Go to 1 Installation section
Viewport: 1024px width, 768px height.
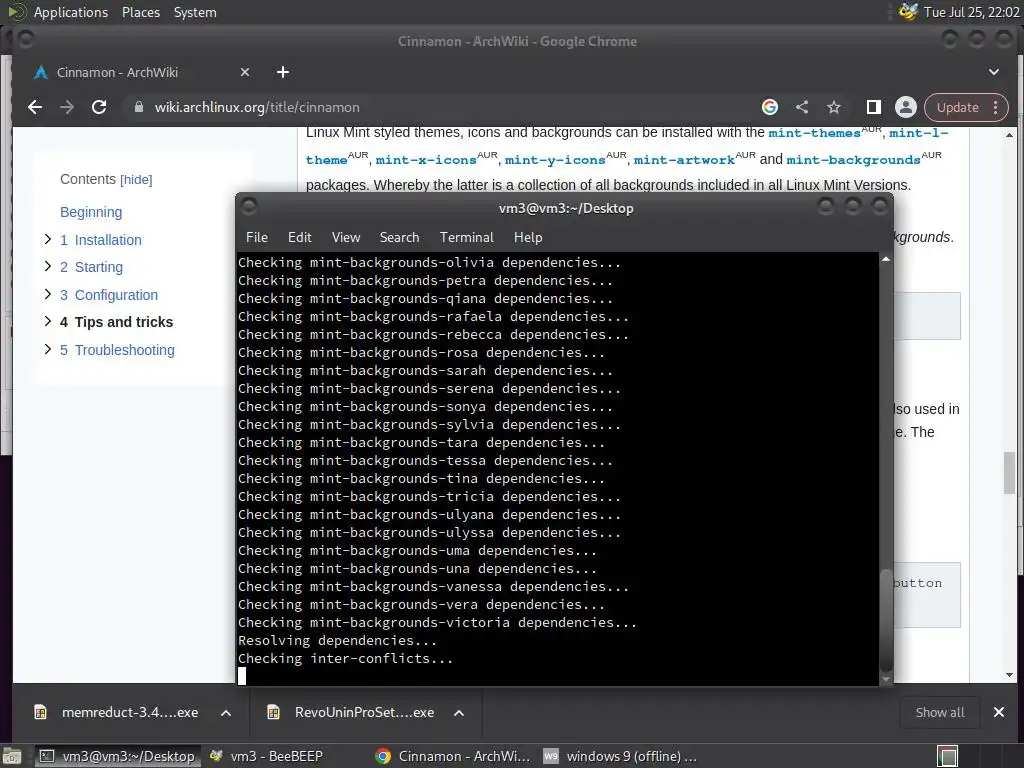pyautogui.click(x=101, y=240)
